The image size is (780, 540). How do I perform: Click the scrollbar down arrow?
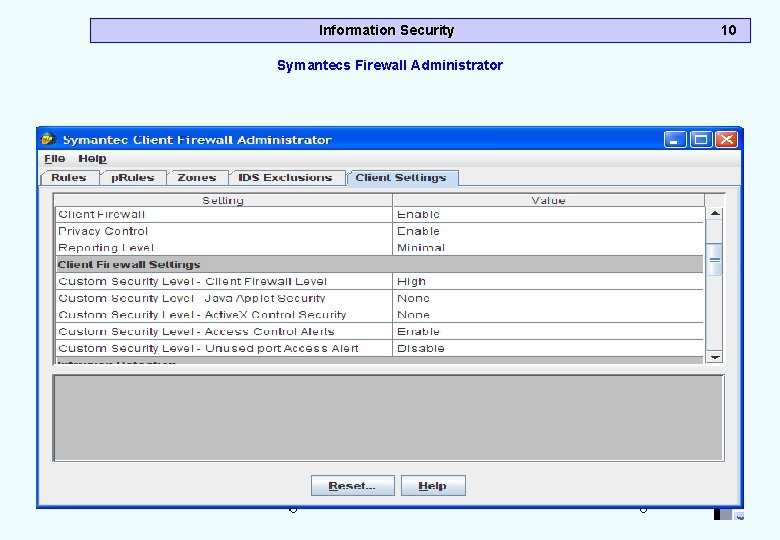click(715, 357)
